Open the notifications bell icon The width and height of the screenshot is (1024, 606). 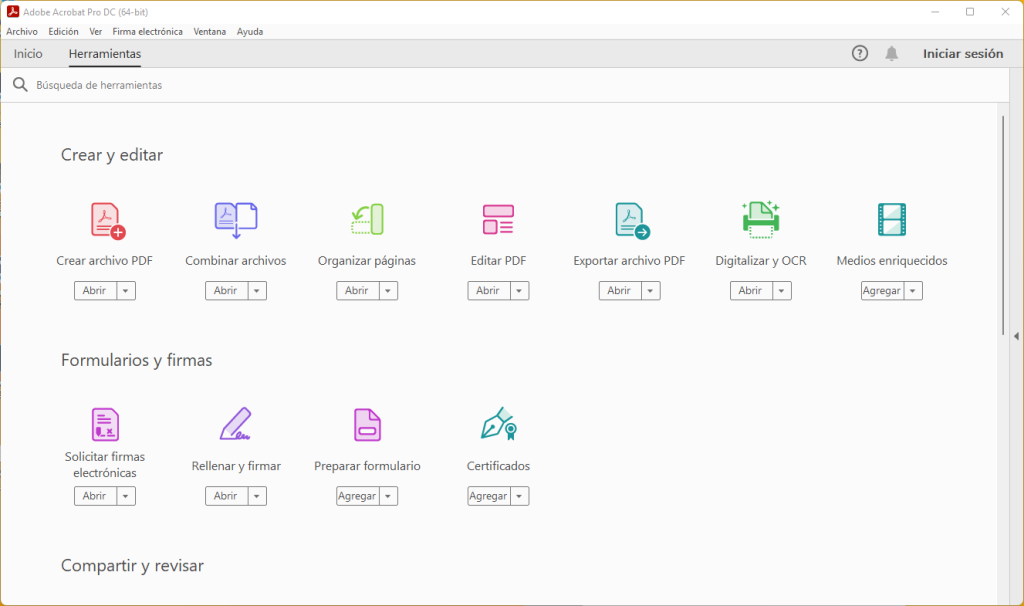coord(891,54)
